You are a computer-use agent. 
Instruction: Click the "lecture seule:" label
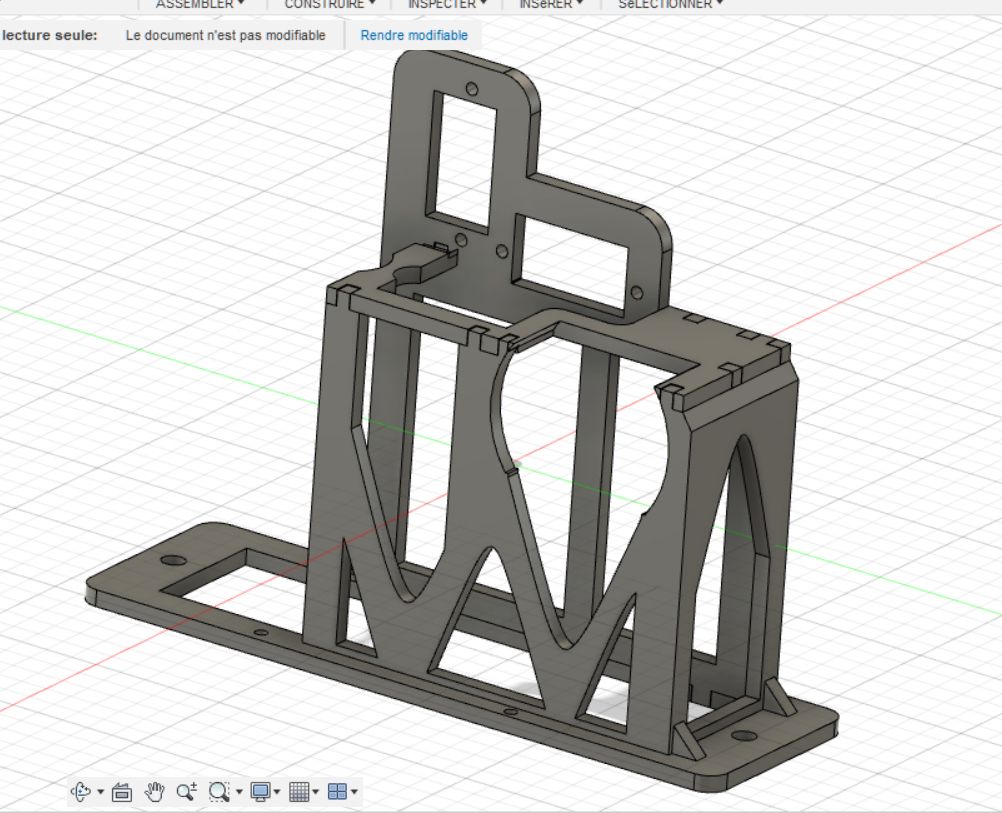click(50, 35)
